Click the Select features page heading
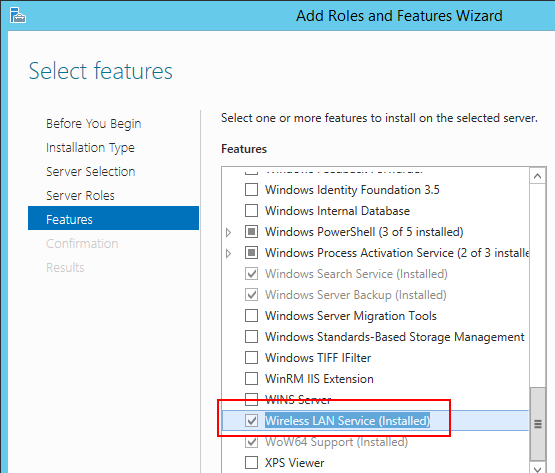This screenshot has height=473, width=555. (101, 71)
